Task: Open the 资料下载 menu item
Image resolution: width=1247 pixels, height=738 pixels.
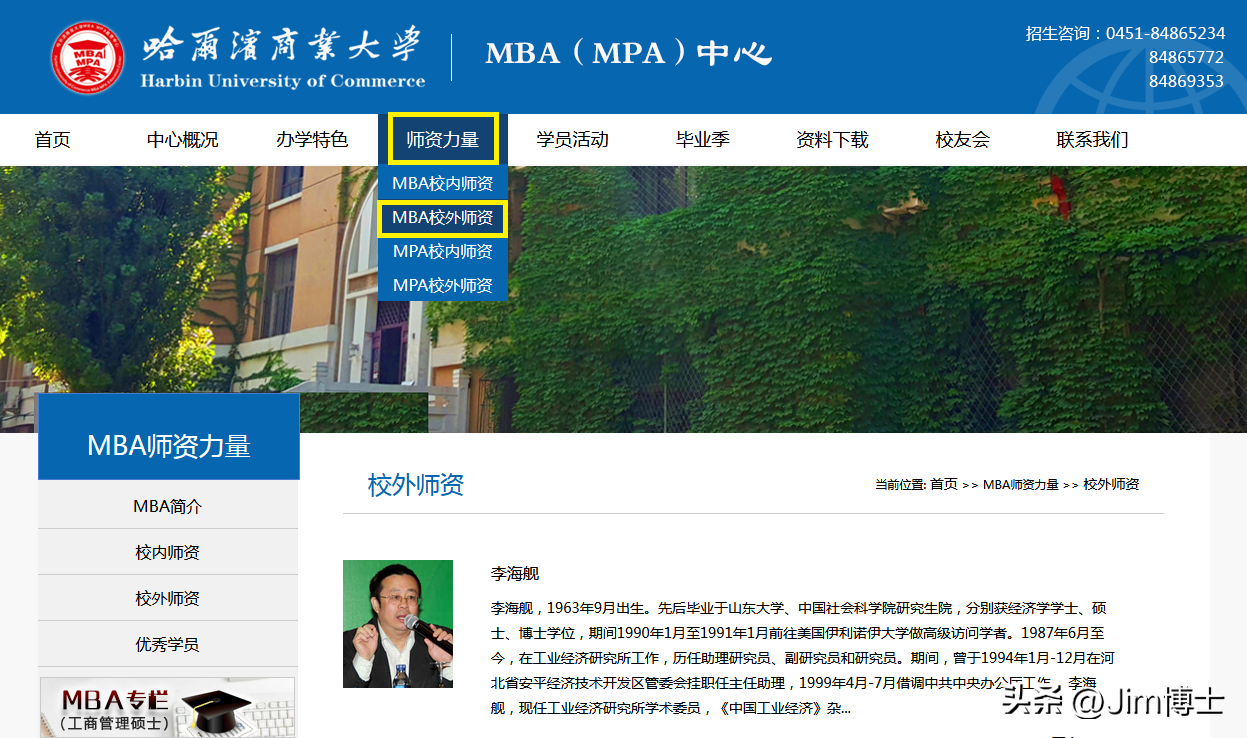Action: click(832, 140)
